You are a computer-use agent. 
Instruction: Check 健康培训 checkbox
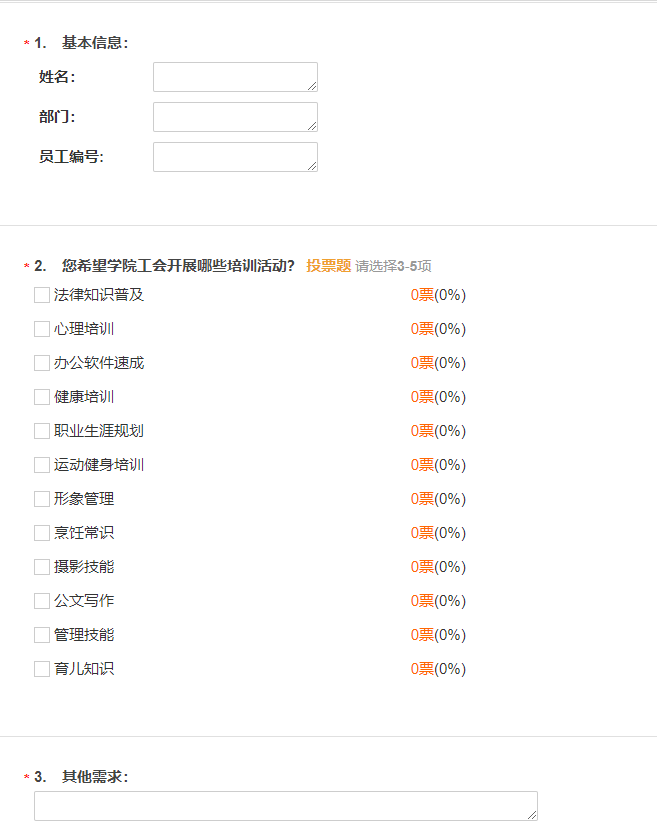(42, 397)
